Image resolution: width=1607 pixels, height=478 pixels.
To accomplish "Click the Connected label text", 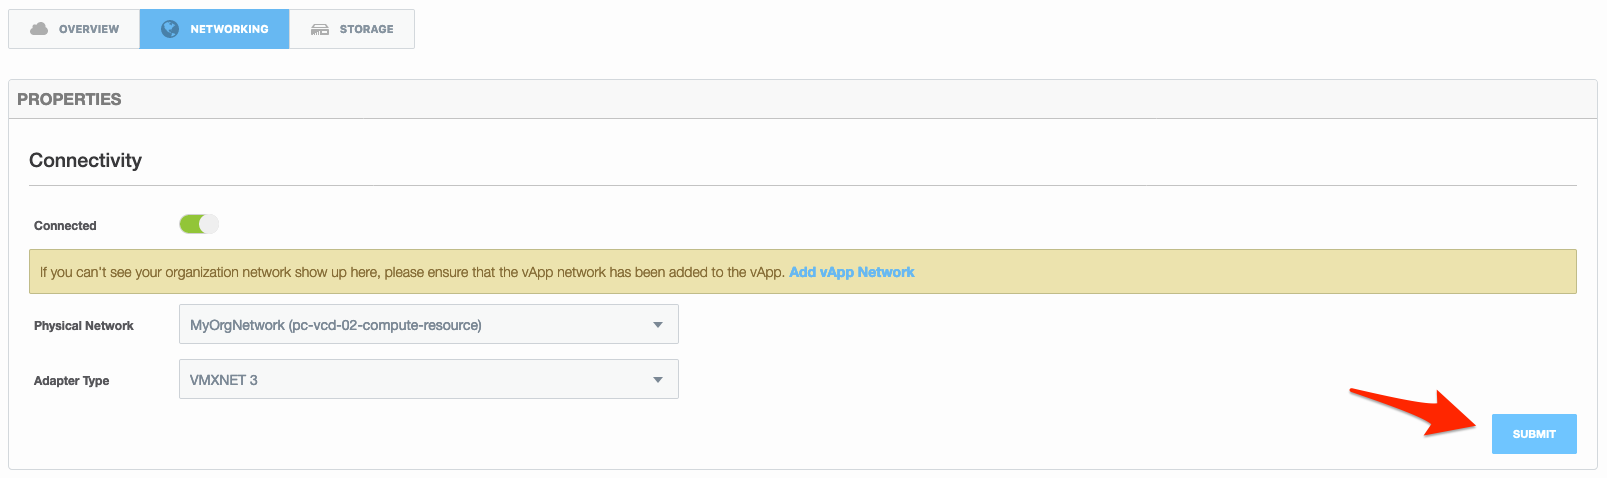I will pyautogui.click(x=65, y=226).
